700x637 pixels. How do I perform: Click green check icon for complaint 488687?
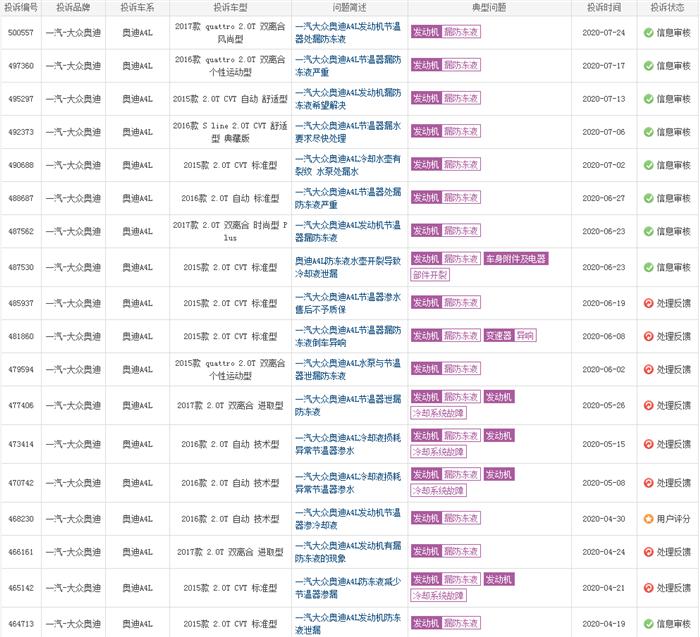648,198
